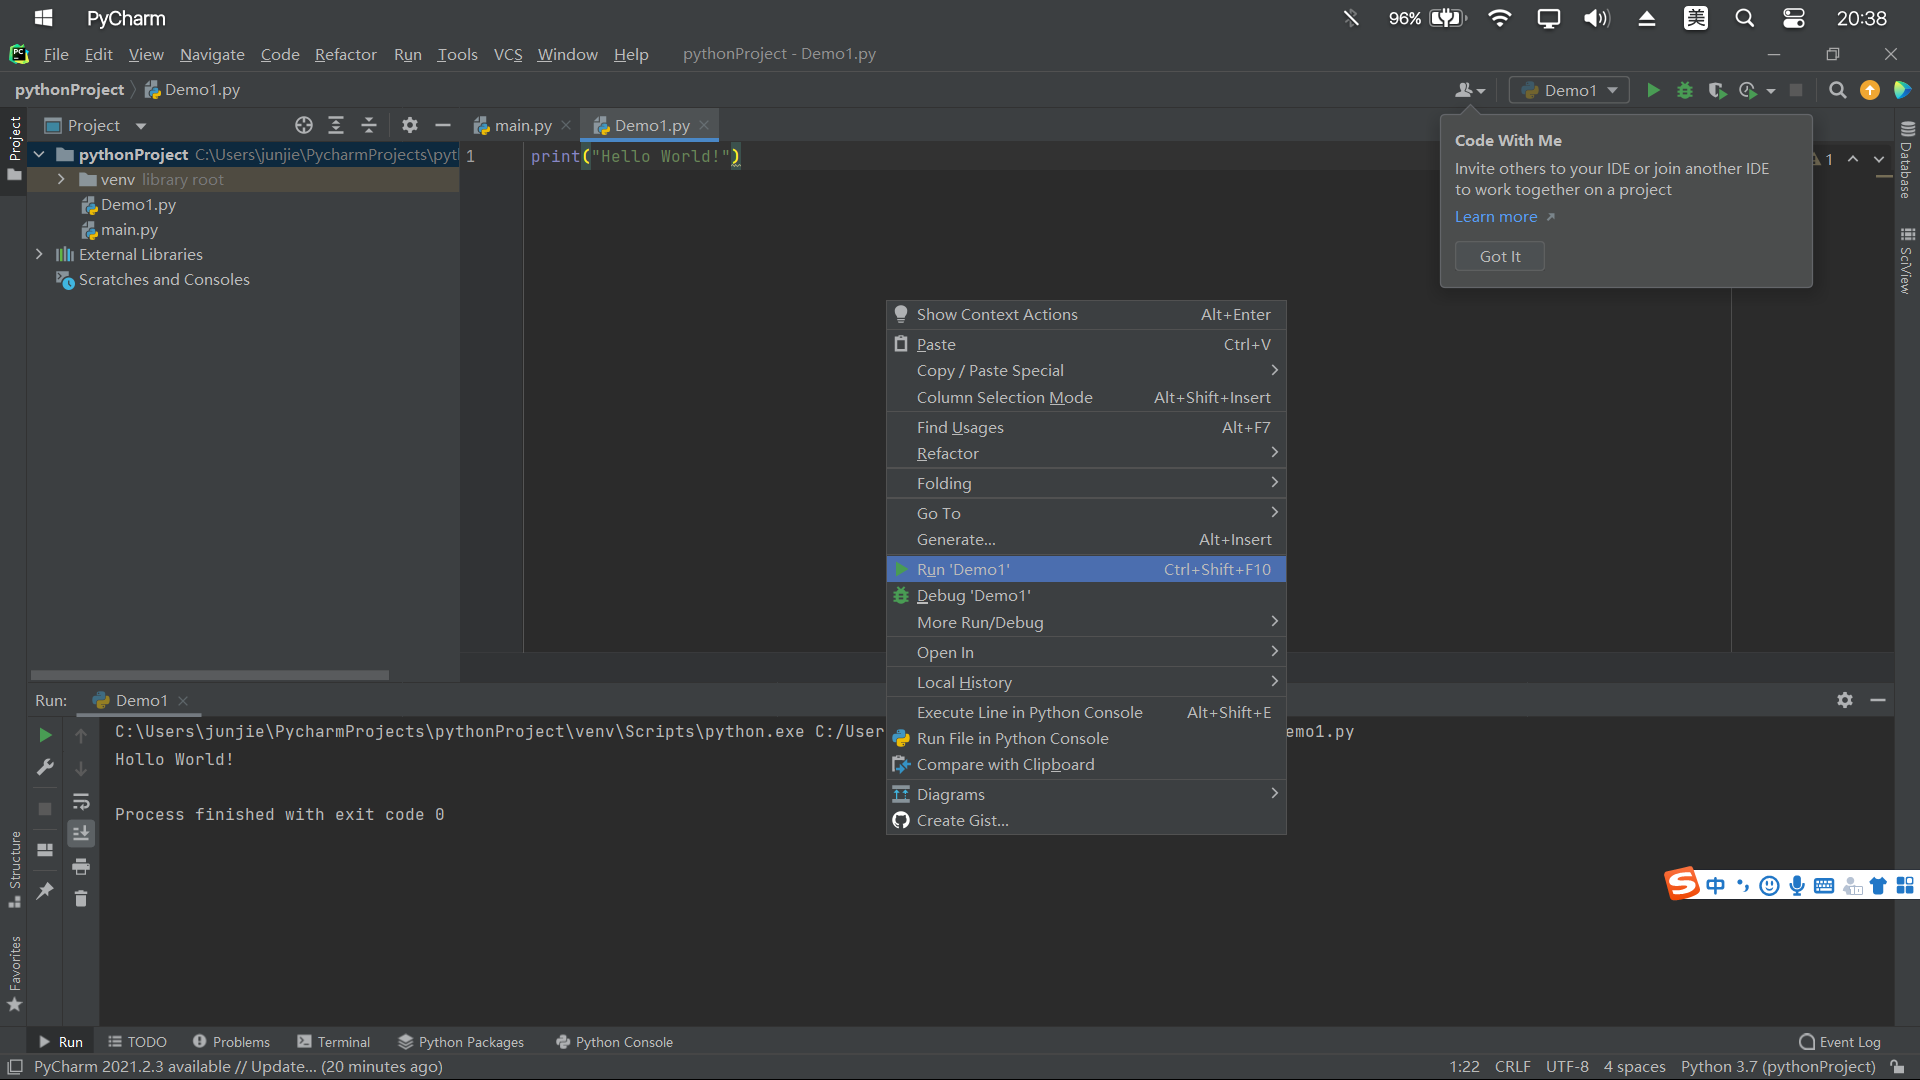Open Search Everywhere magnifier in toolbar
The width and height of the screenshot is (1920, 1080).
pos(1837,90)
